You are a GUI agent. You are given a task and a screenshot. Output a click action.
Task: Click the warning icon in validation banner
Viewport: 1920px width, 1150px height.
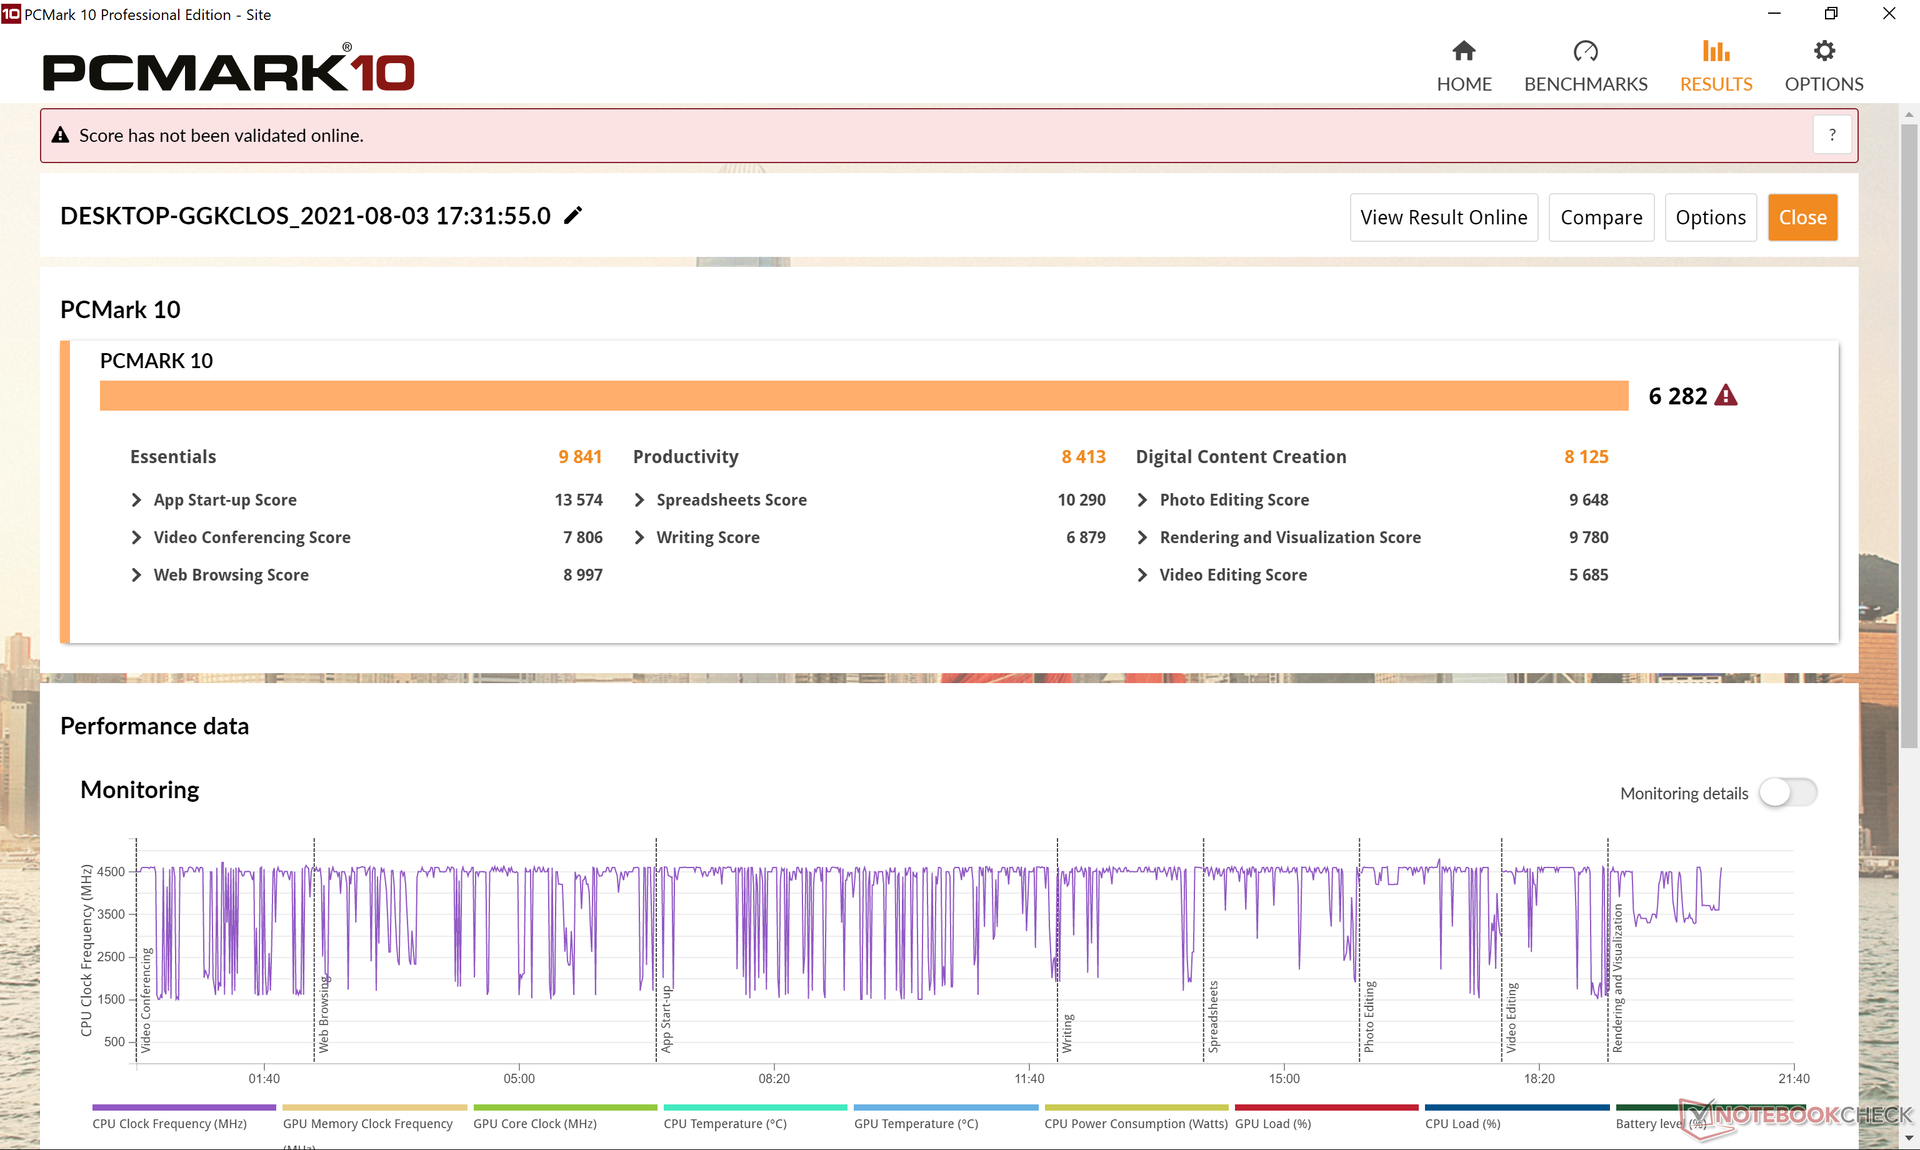(60, 135)
